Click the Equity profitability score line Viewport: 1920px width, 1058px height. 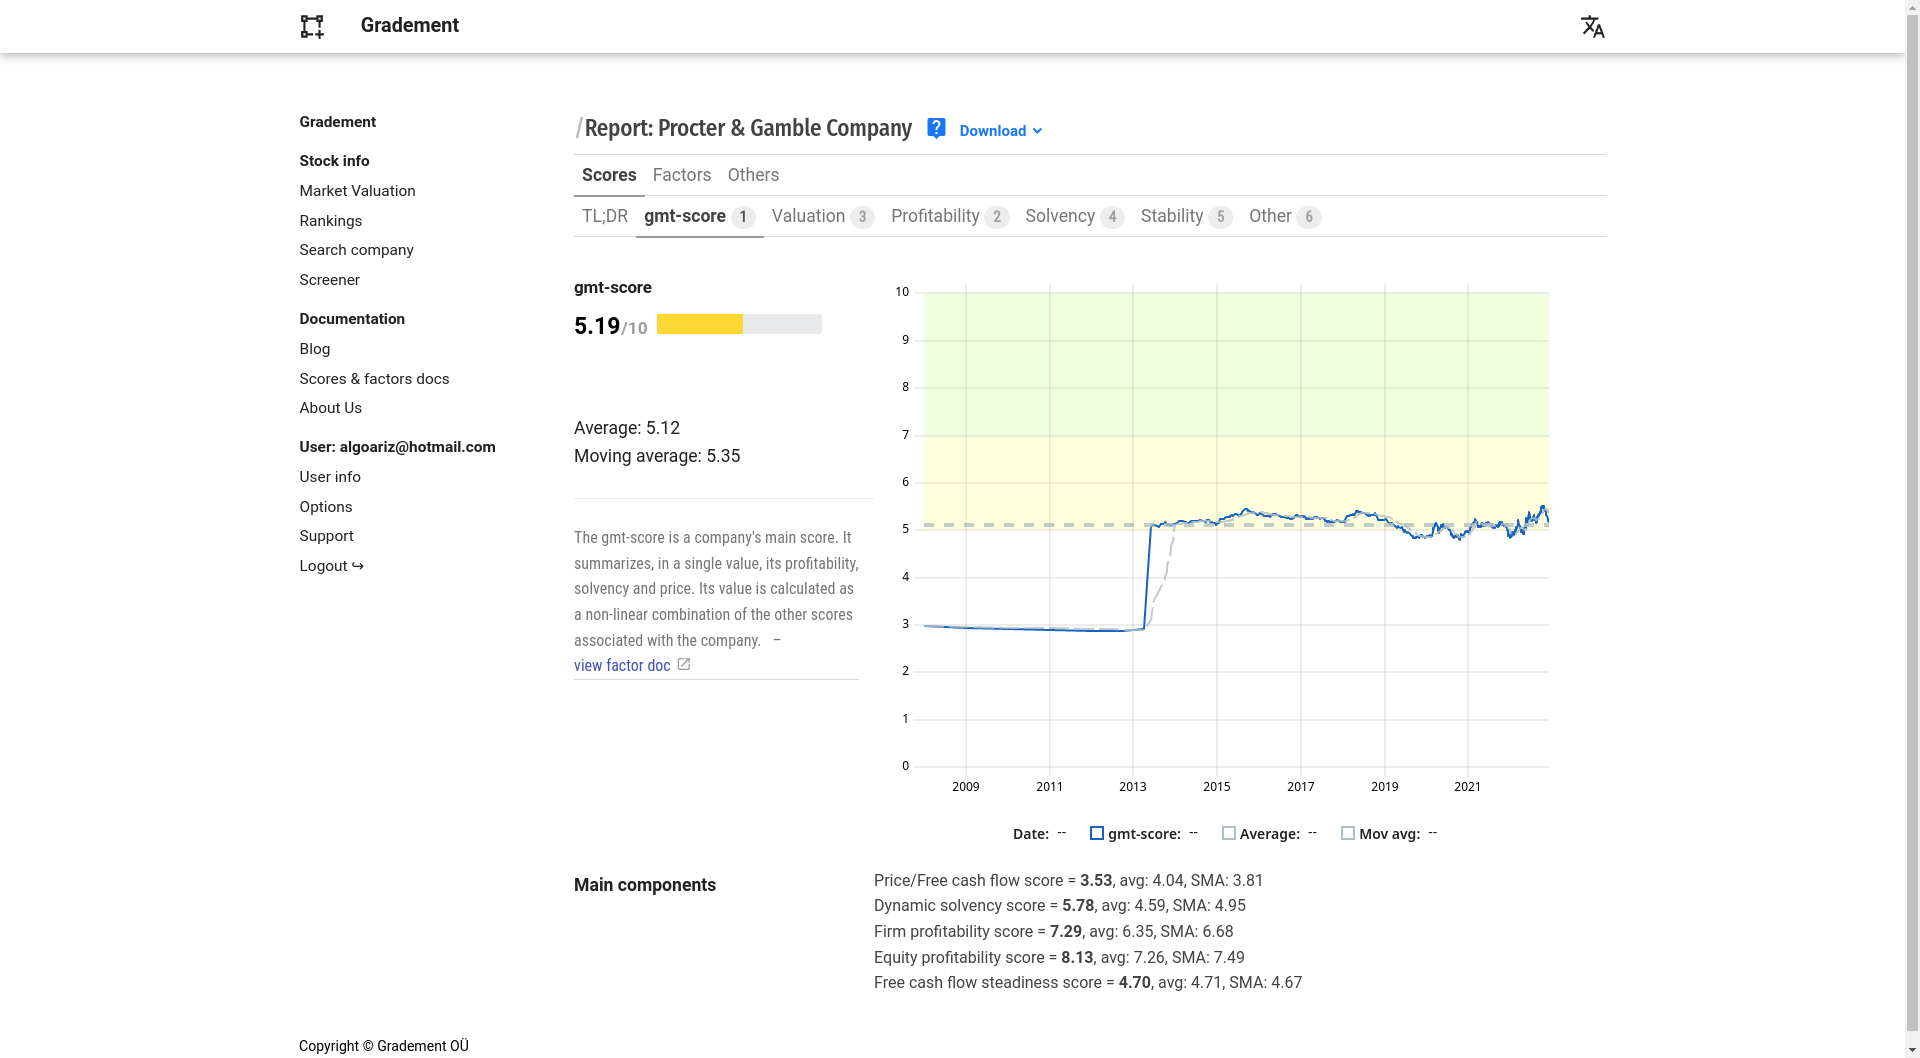coord(1059,958)
